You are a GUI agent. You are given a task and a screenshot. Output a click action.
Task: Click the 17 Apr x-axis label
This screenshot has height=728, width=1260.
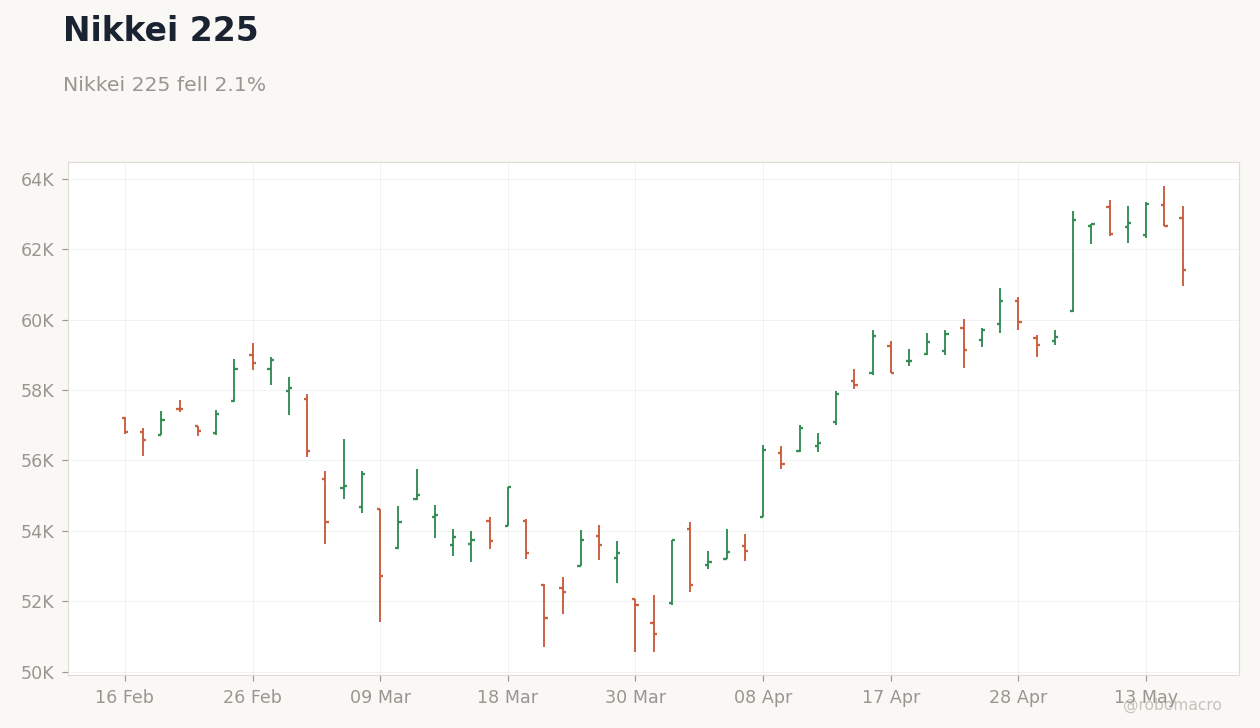(x=891, y=698)
